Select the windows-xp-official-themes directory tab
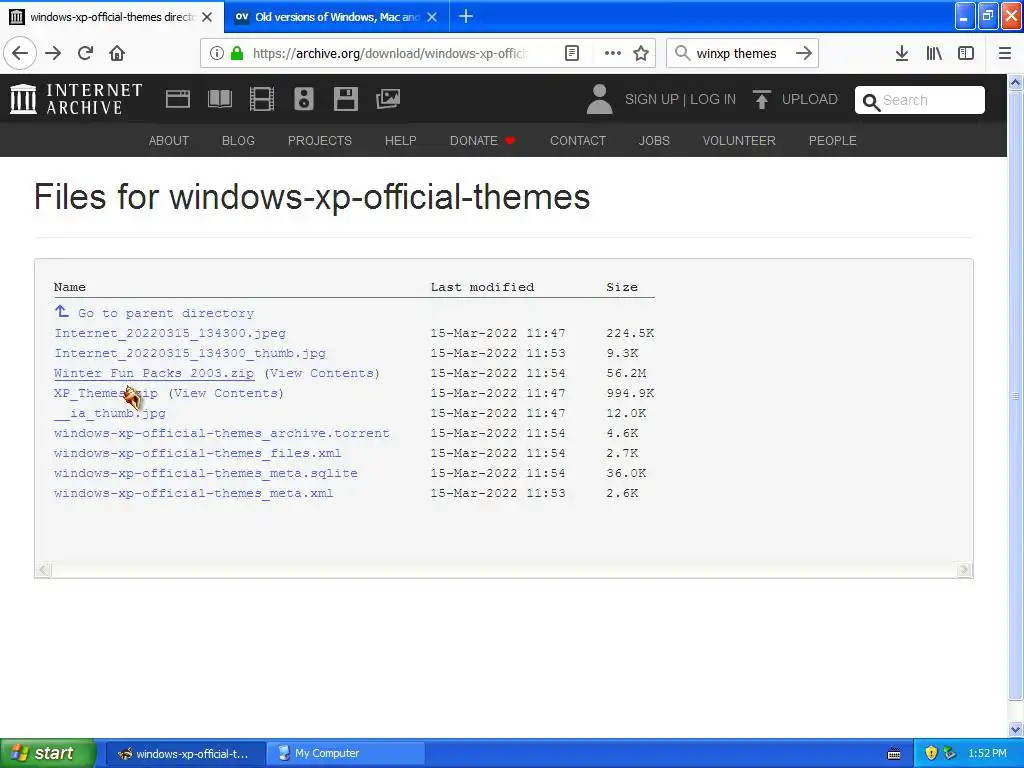Screen dimensions: 1024x768 [111, 17]
